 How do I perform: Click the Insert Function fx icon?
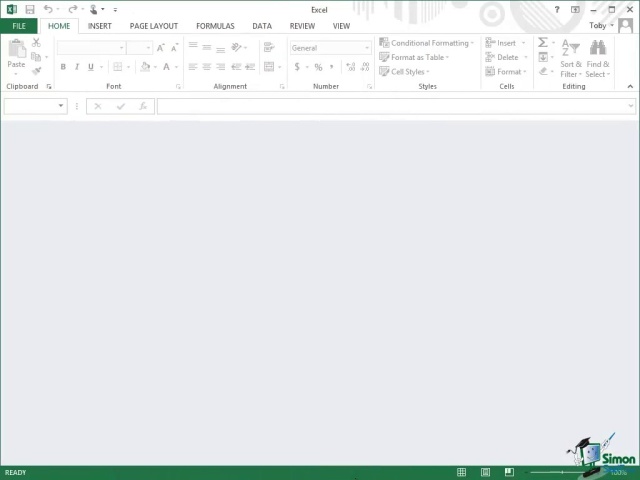tap(143, 106)
